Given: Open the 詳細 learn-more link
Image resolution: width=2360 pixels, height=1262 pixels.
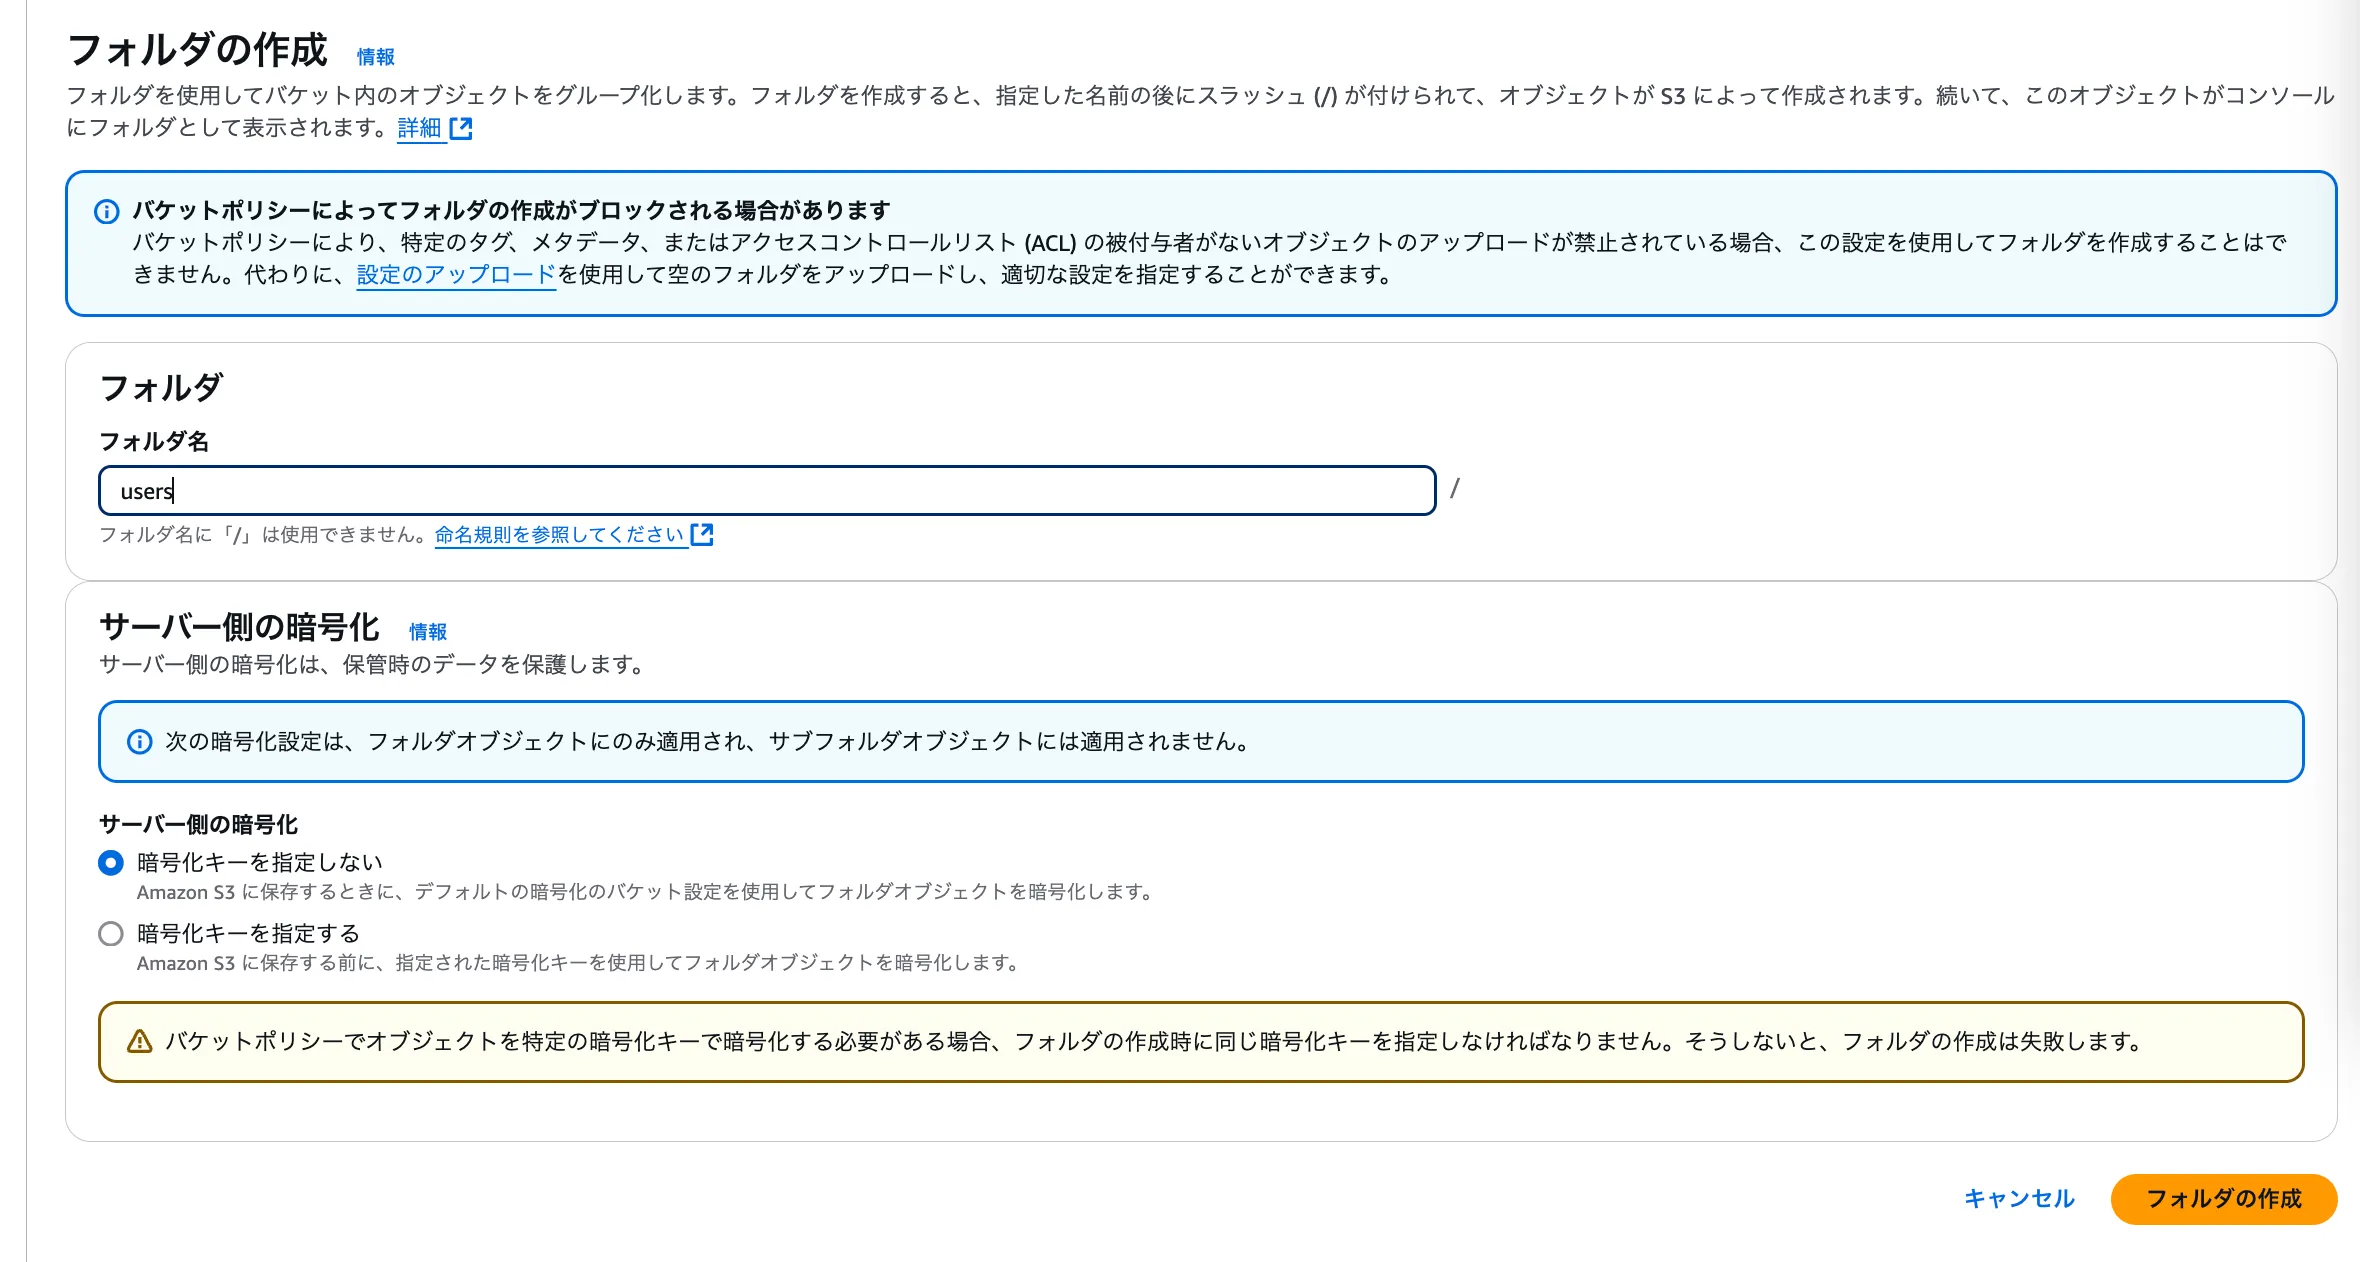Looking at the screenshot, I should (x=419, y=128).
